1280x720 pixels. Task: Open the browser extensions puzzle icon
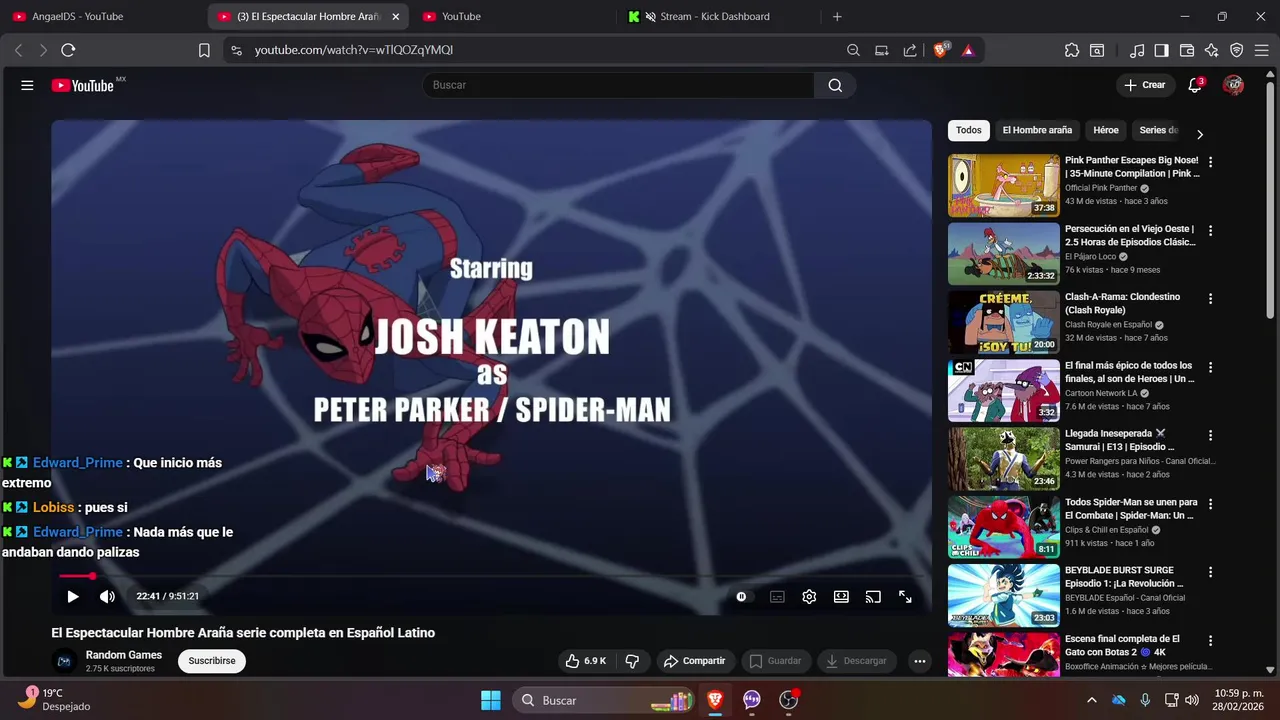coord(1072,50)
